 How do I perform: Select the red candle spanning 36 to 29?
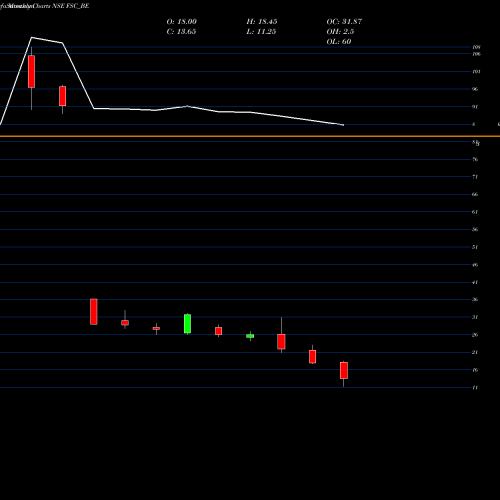pyautogui.click(x=94, y=312)
